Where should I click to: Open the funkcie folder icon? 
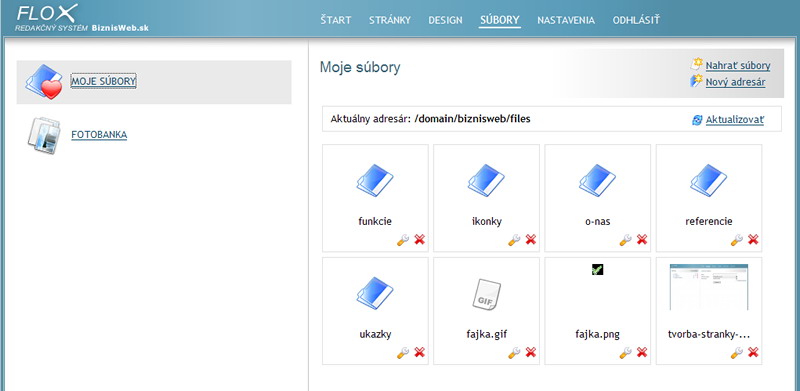pos(375,181)
